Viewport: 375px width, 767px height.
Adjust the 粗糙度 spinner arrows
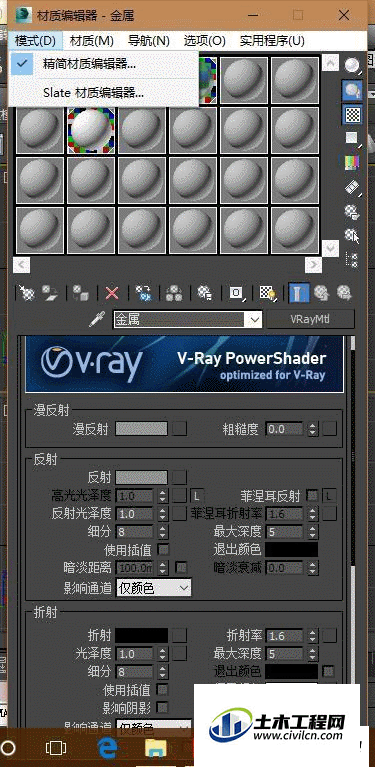312,429
